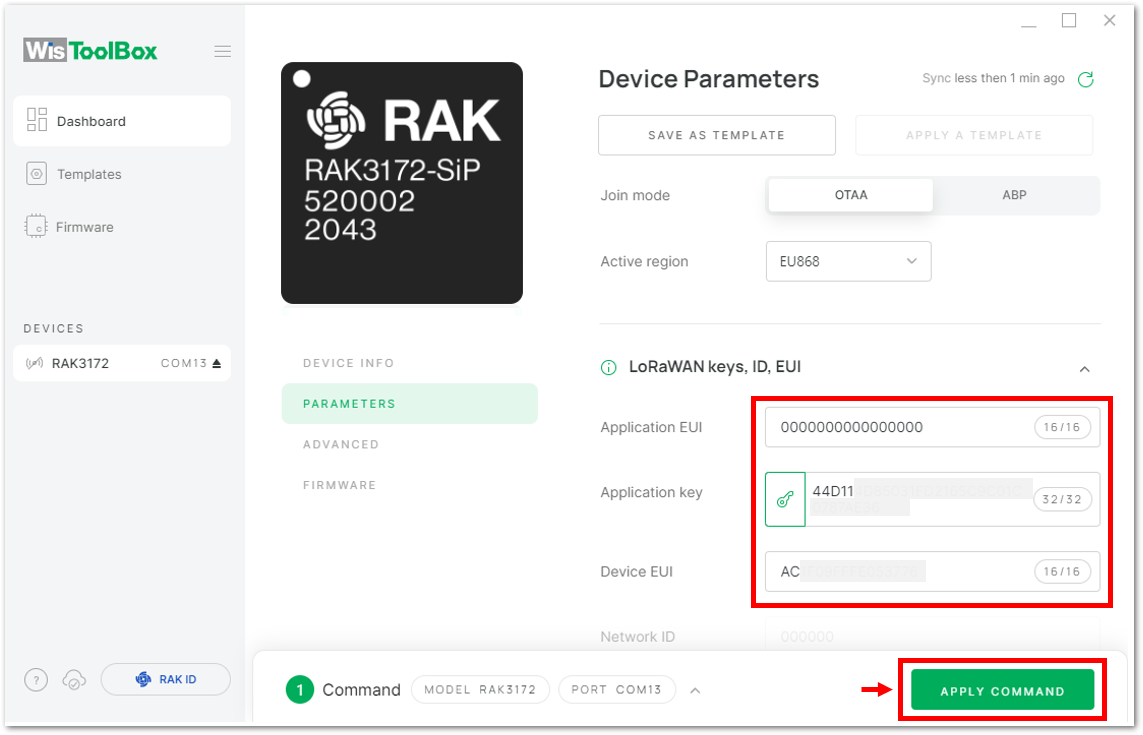Click the Templates icon in the sidebar
This screenshot has height=735, width=1143.
click(36, 174)
